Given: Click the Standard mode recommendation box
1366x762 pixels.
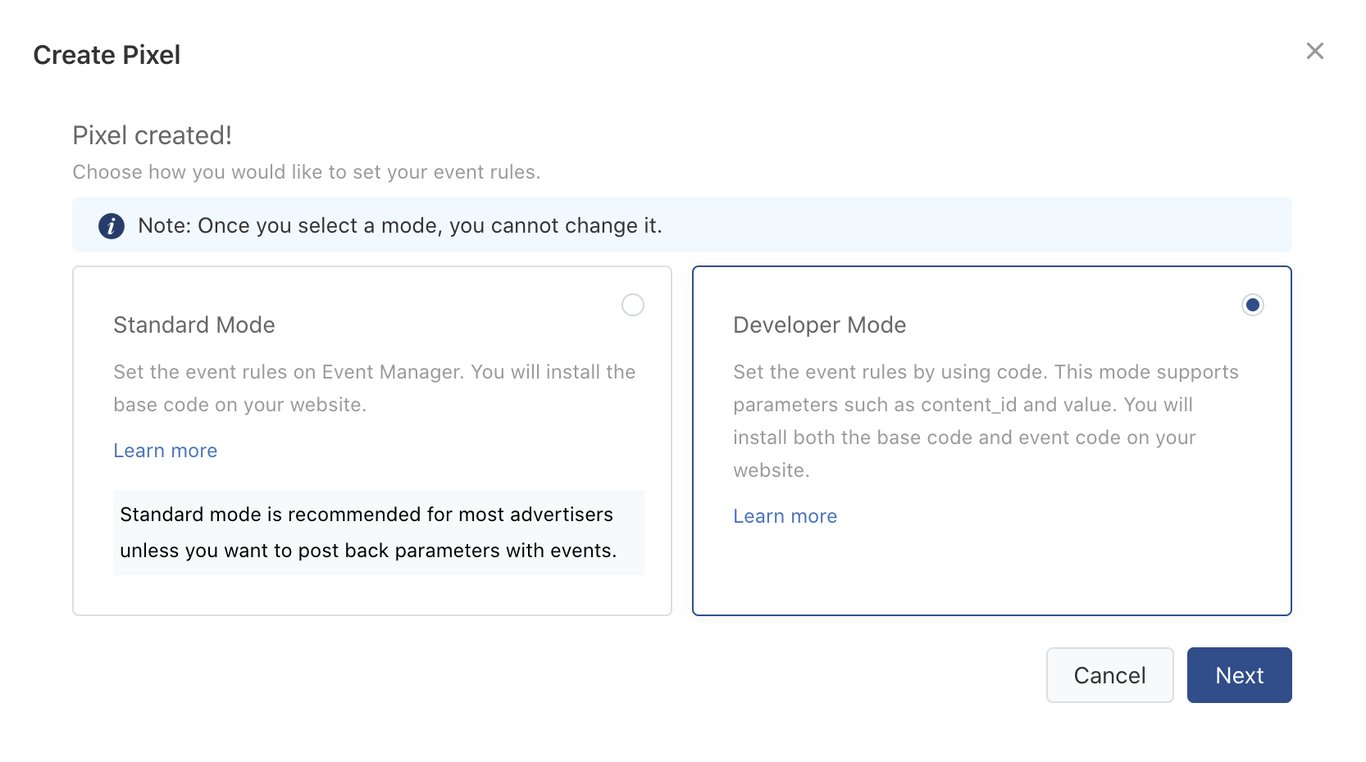Looking at the screenshot, I should point(378,532).
